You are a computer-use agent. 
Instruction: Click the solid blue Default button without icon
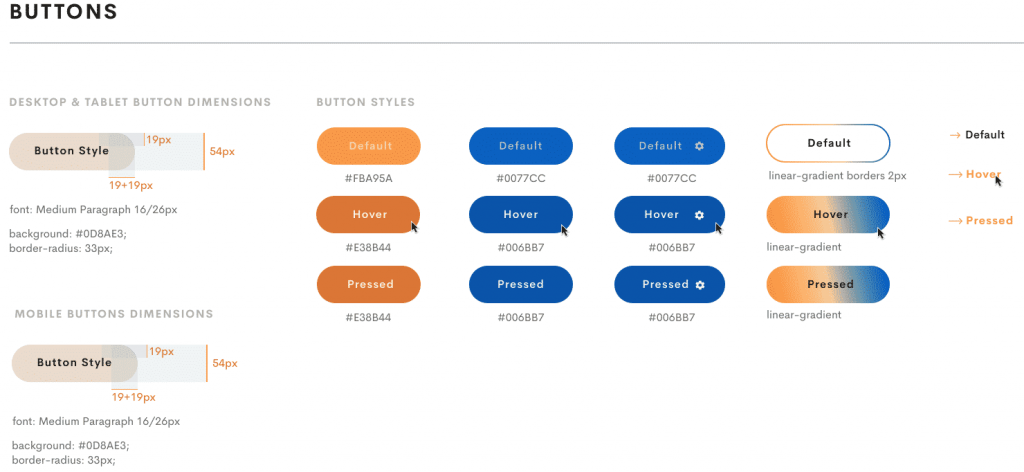click(x=520, y=146)
